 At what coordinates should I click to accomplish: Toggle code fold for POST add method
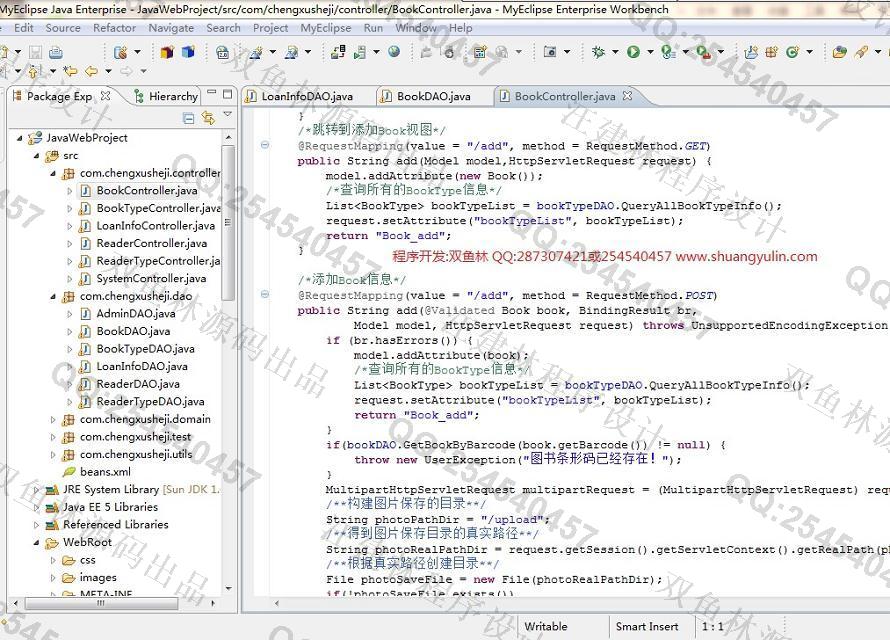tap(265, 294)
